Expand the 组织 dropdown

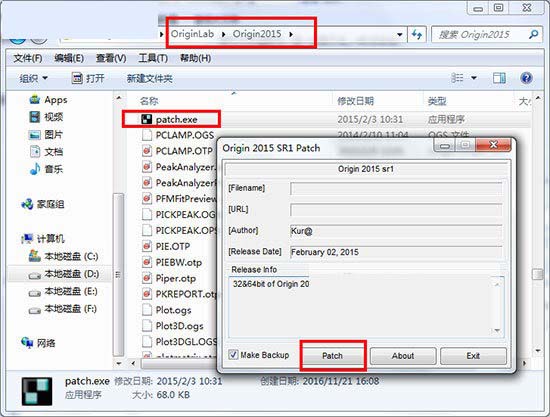(x=33, y=78)
